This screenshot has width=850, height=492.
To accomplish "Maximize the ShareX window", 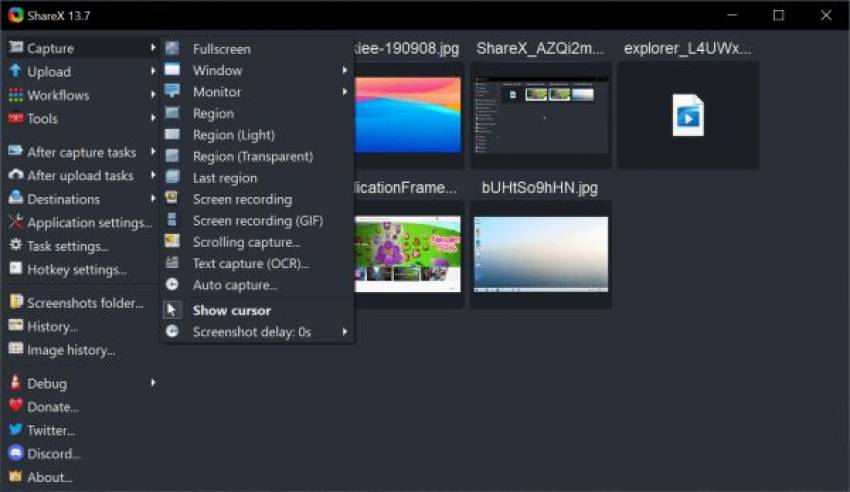I will click(778, 15).
